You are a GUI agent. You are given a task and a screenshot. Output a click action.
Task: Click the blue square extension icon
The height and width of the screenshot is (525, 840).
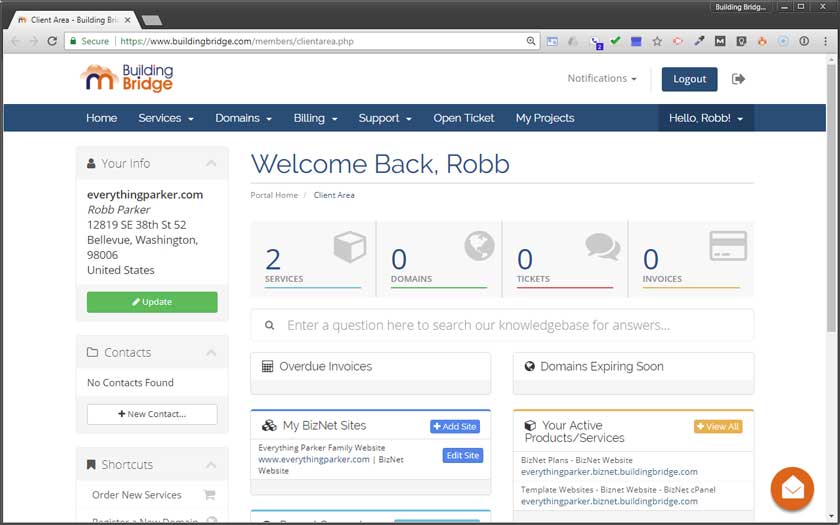(x=636, y=41)
